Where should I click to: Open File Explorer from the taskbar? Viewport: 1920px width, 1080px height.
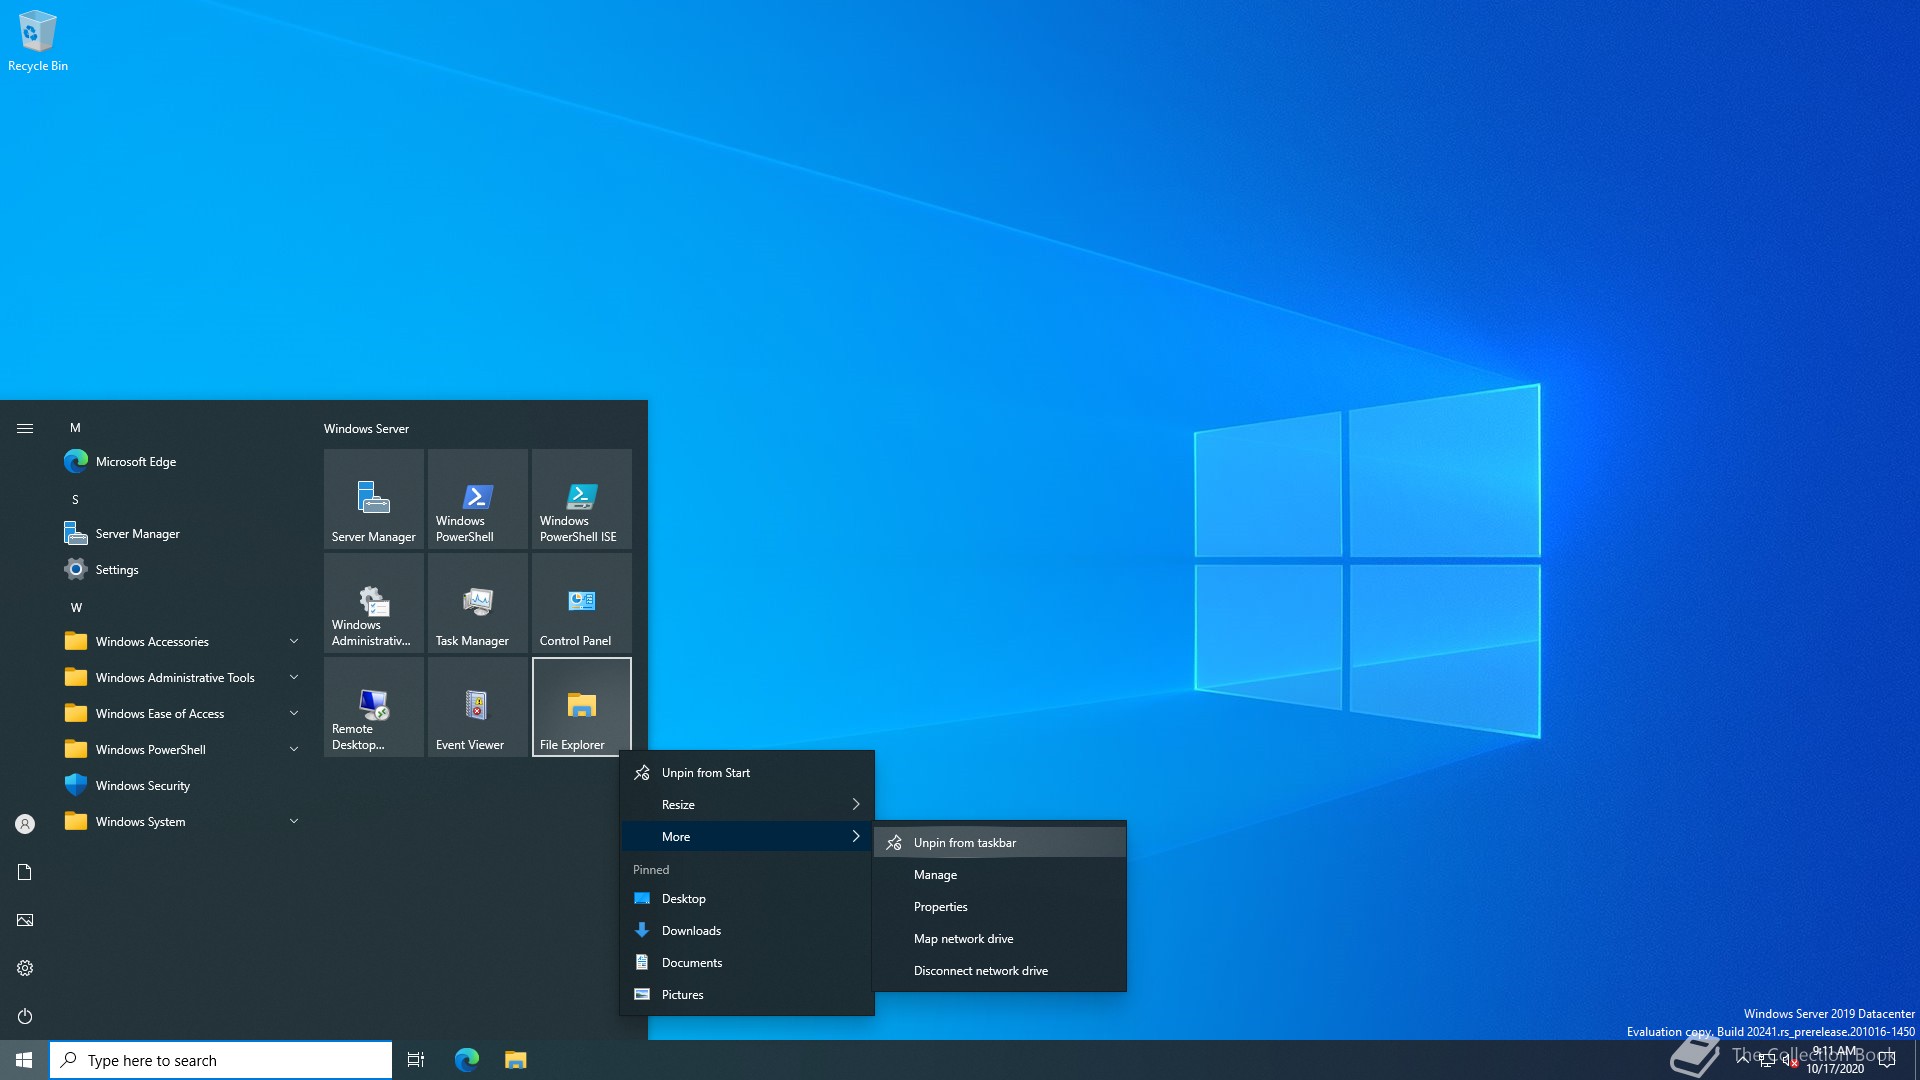click(x=515, y=1060)
